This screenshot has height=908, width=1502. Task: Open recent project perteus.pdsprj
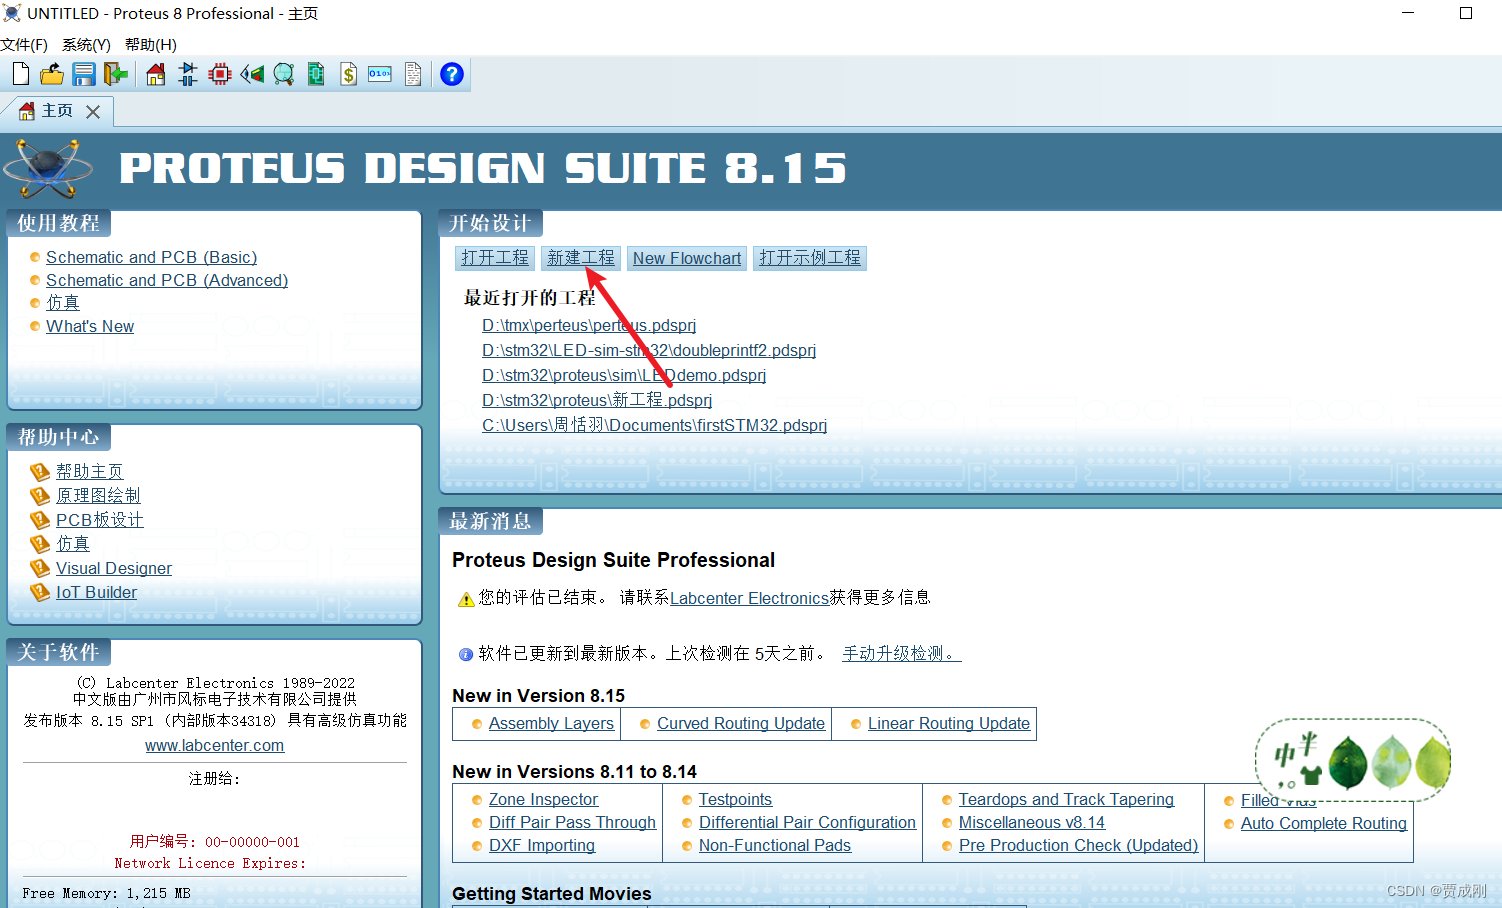[589, 325]
